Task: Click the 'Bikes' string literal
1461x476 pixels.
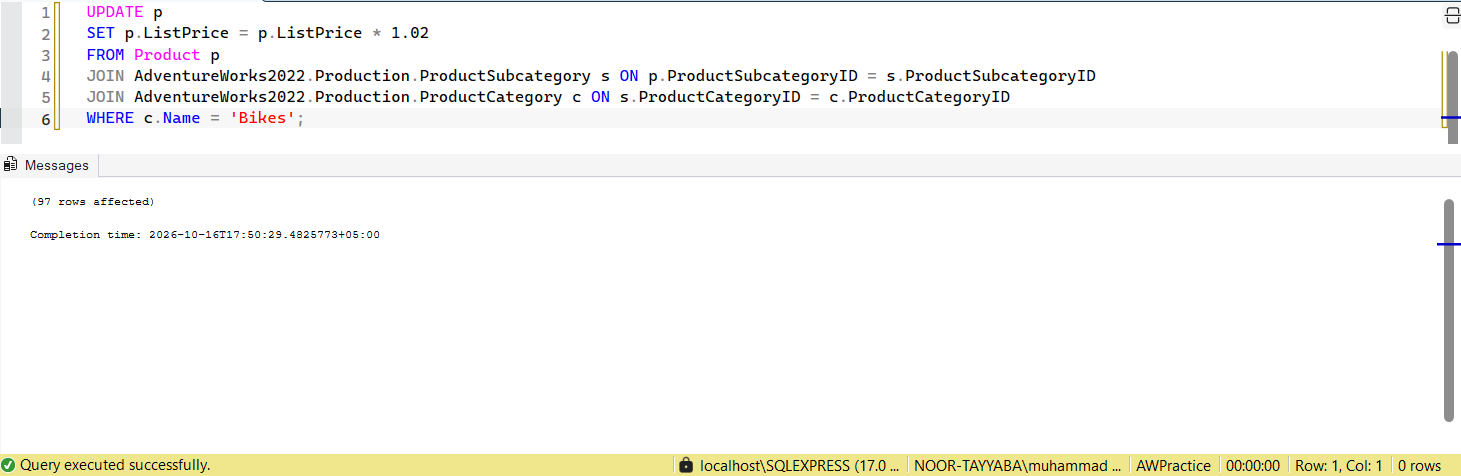Action: 263,118
